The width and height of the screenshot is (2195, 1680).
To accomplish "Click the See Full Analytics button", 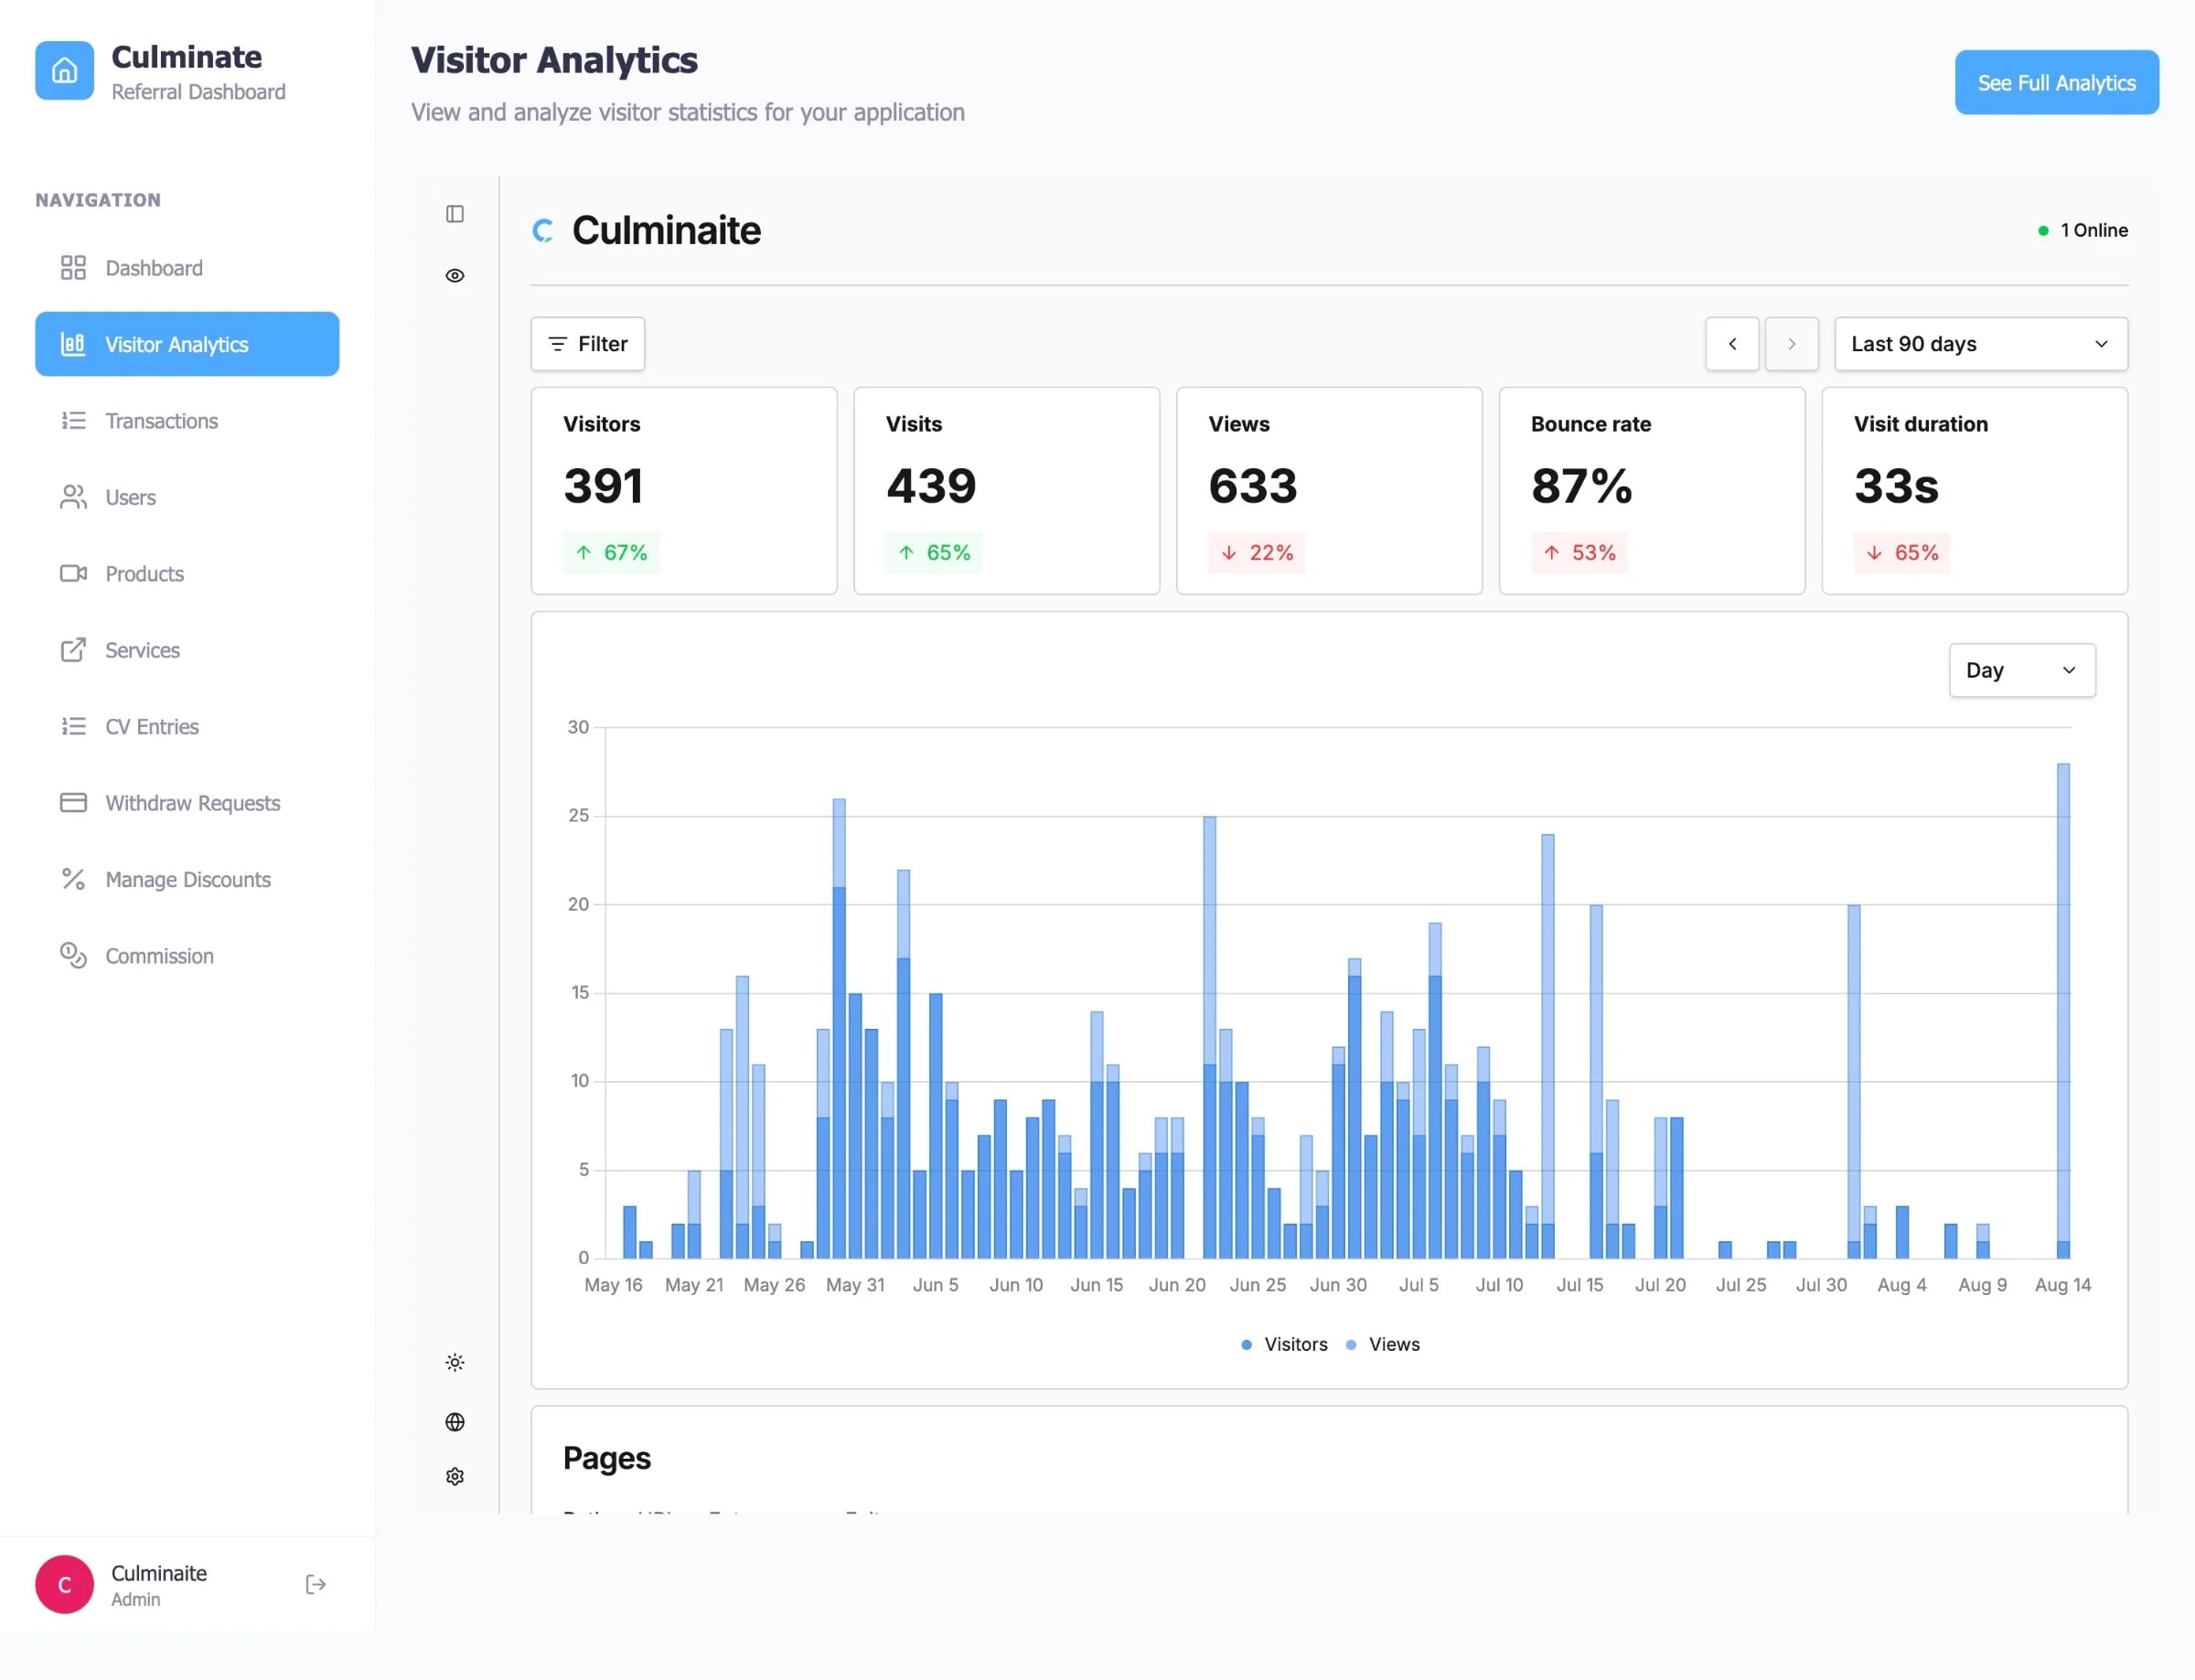I will (2057, 83).
